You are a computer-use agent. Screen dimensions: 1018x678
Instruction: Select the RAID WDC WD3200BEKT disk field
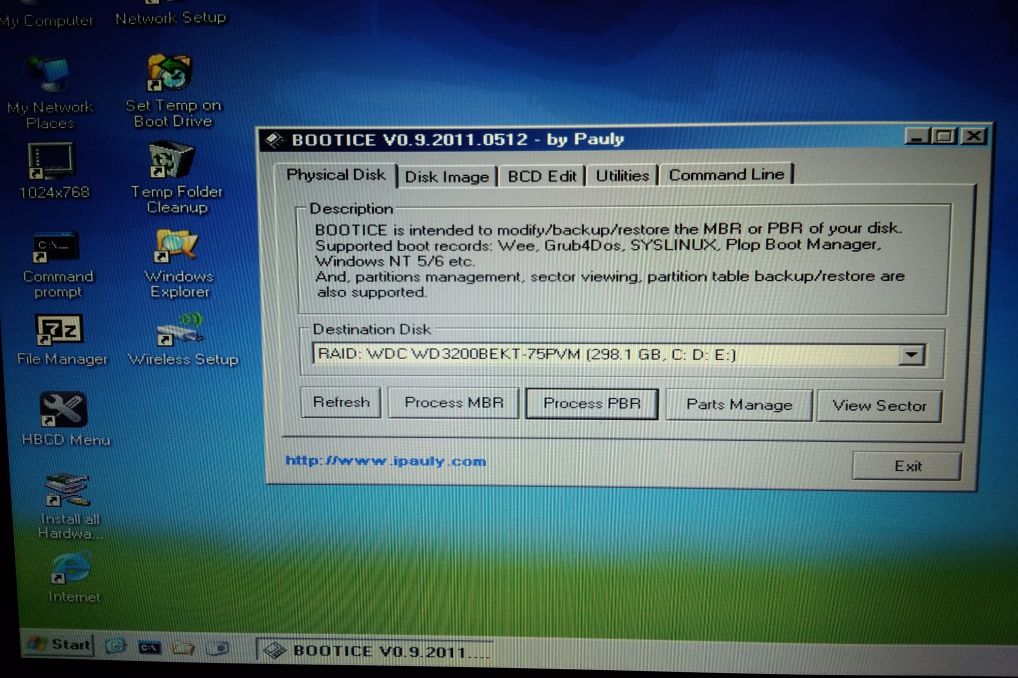[x=619, y=354]
